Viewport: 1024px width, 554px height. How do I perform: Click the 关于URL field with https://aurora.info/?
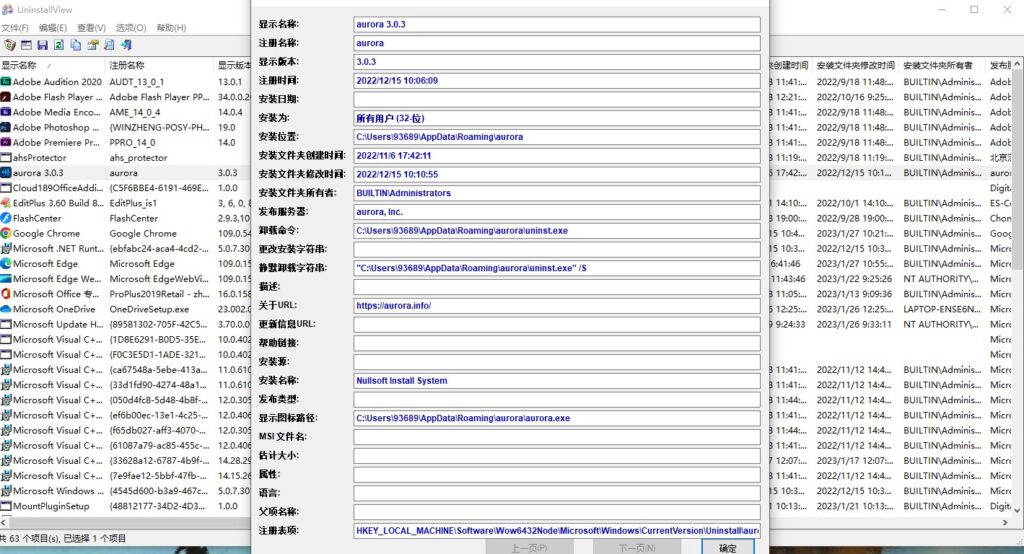[x=557, y=305]
